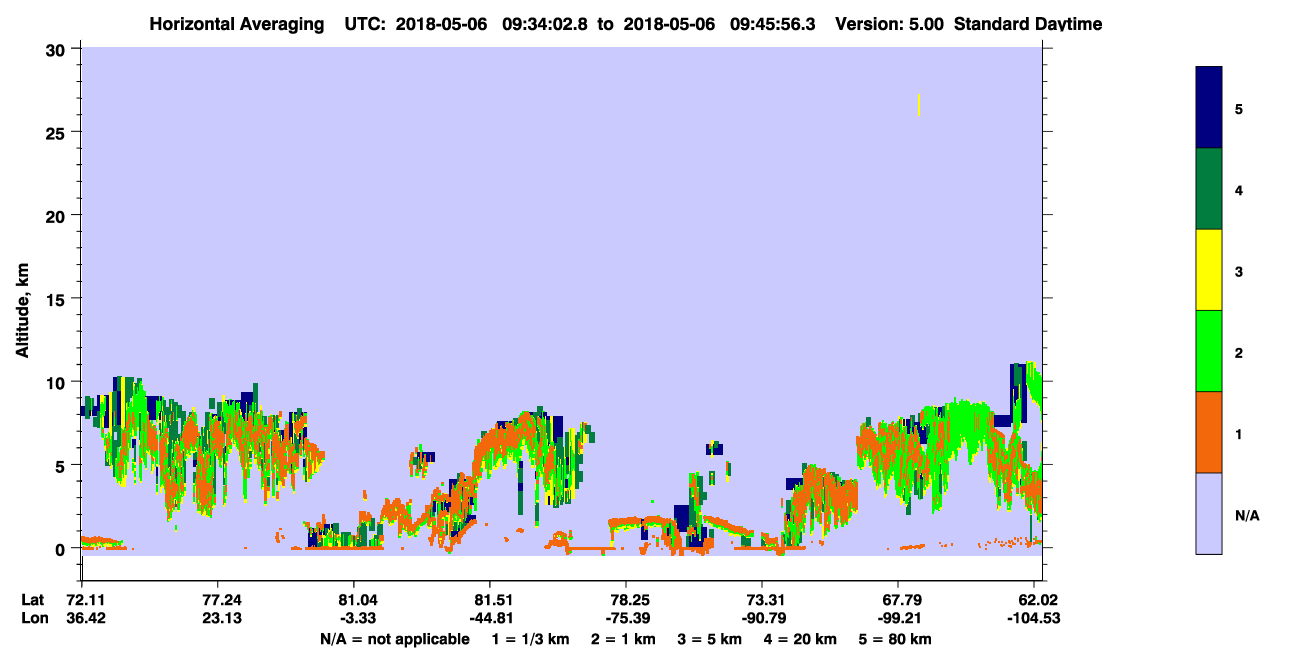Click the colorbar label '5'
Viewport: 1300px width, 667px height.
(1239, 108)
